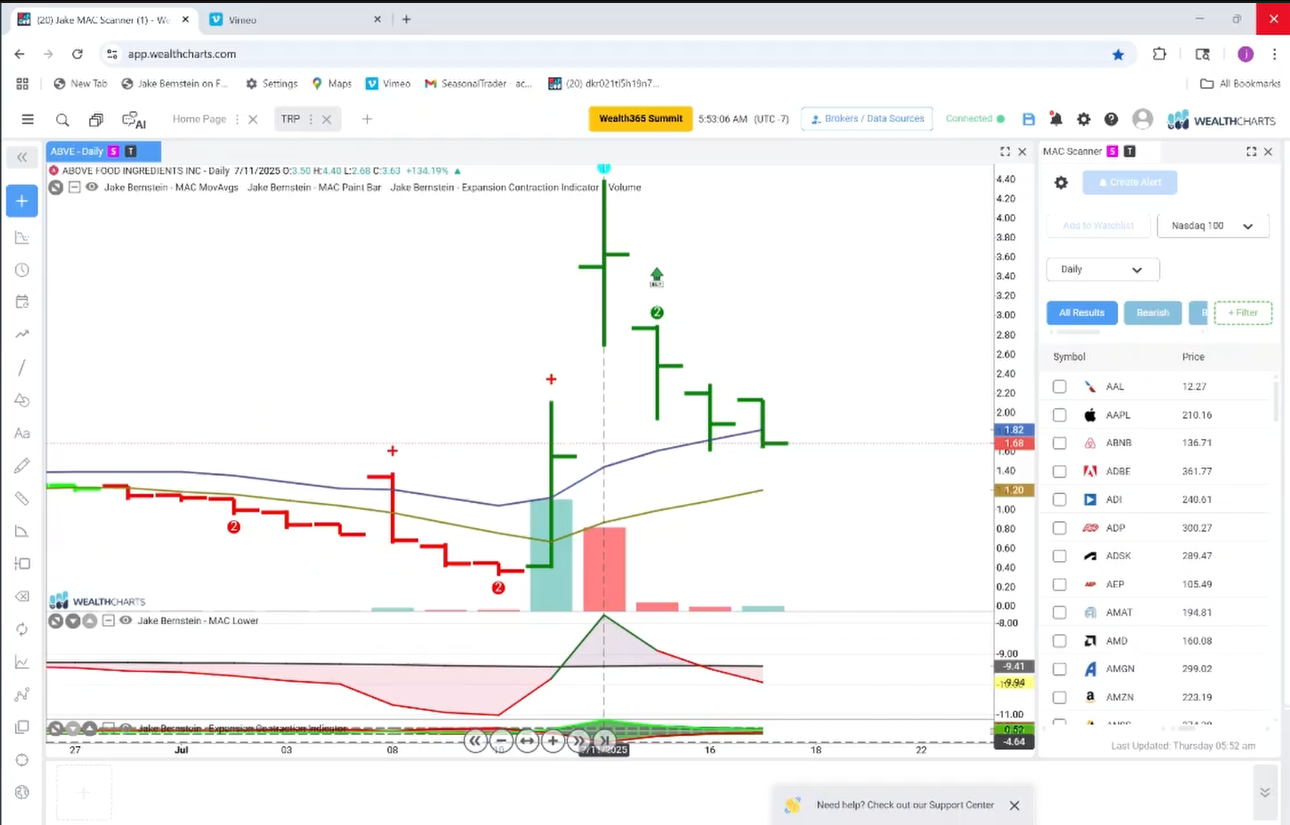
Task: Collapse the main chart indicator legend
Action: point(74,187)
